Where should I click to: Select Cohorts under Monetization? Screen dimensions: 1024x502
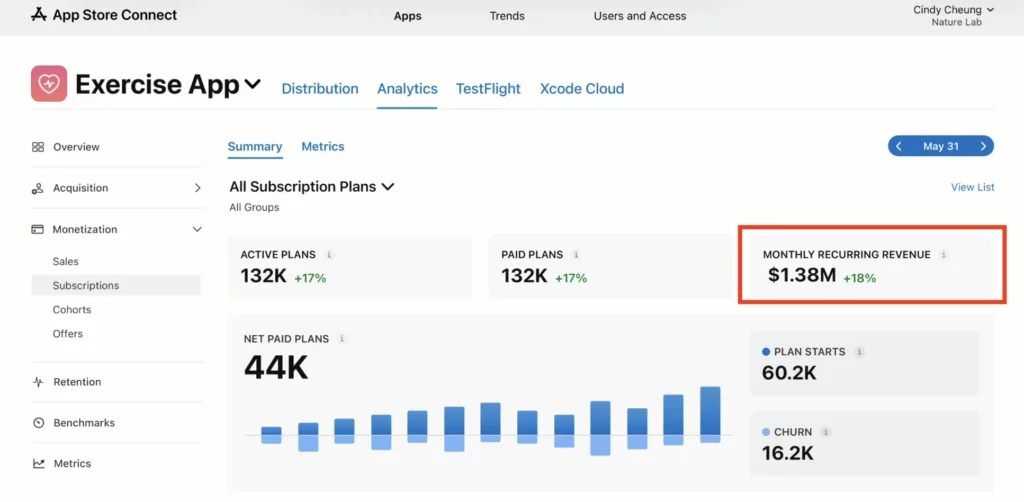click(x=72, y=310)
